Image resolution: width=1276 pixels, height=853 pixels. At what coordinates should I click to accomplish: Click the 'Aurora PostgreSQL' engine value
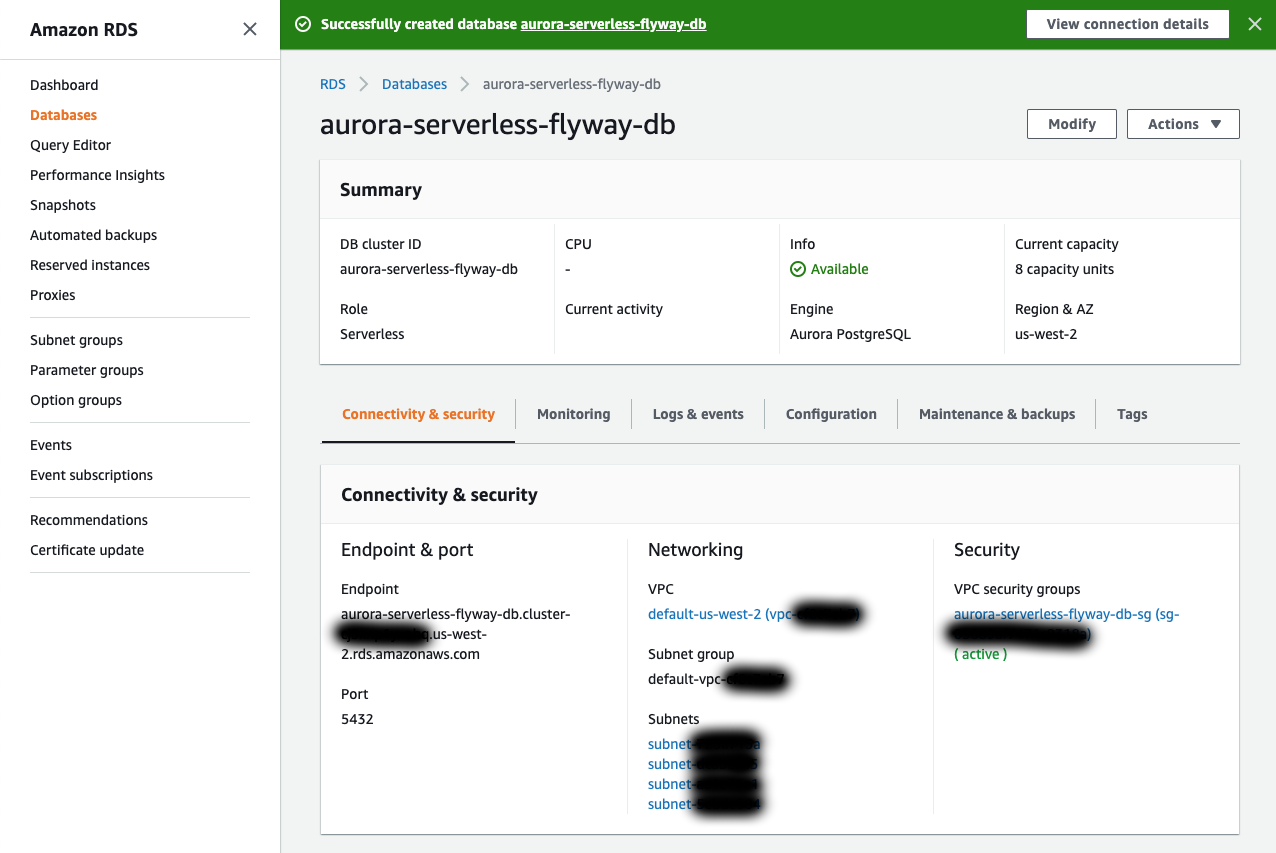point(850,334)
